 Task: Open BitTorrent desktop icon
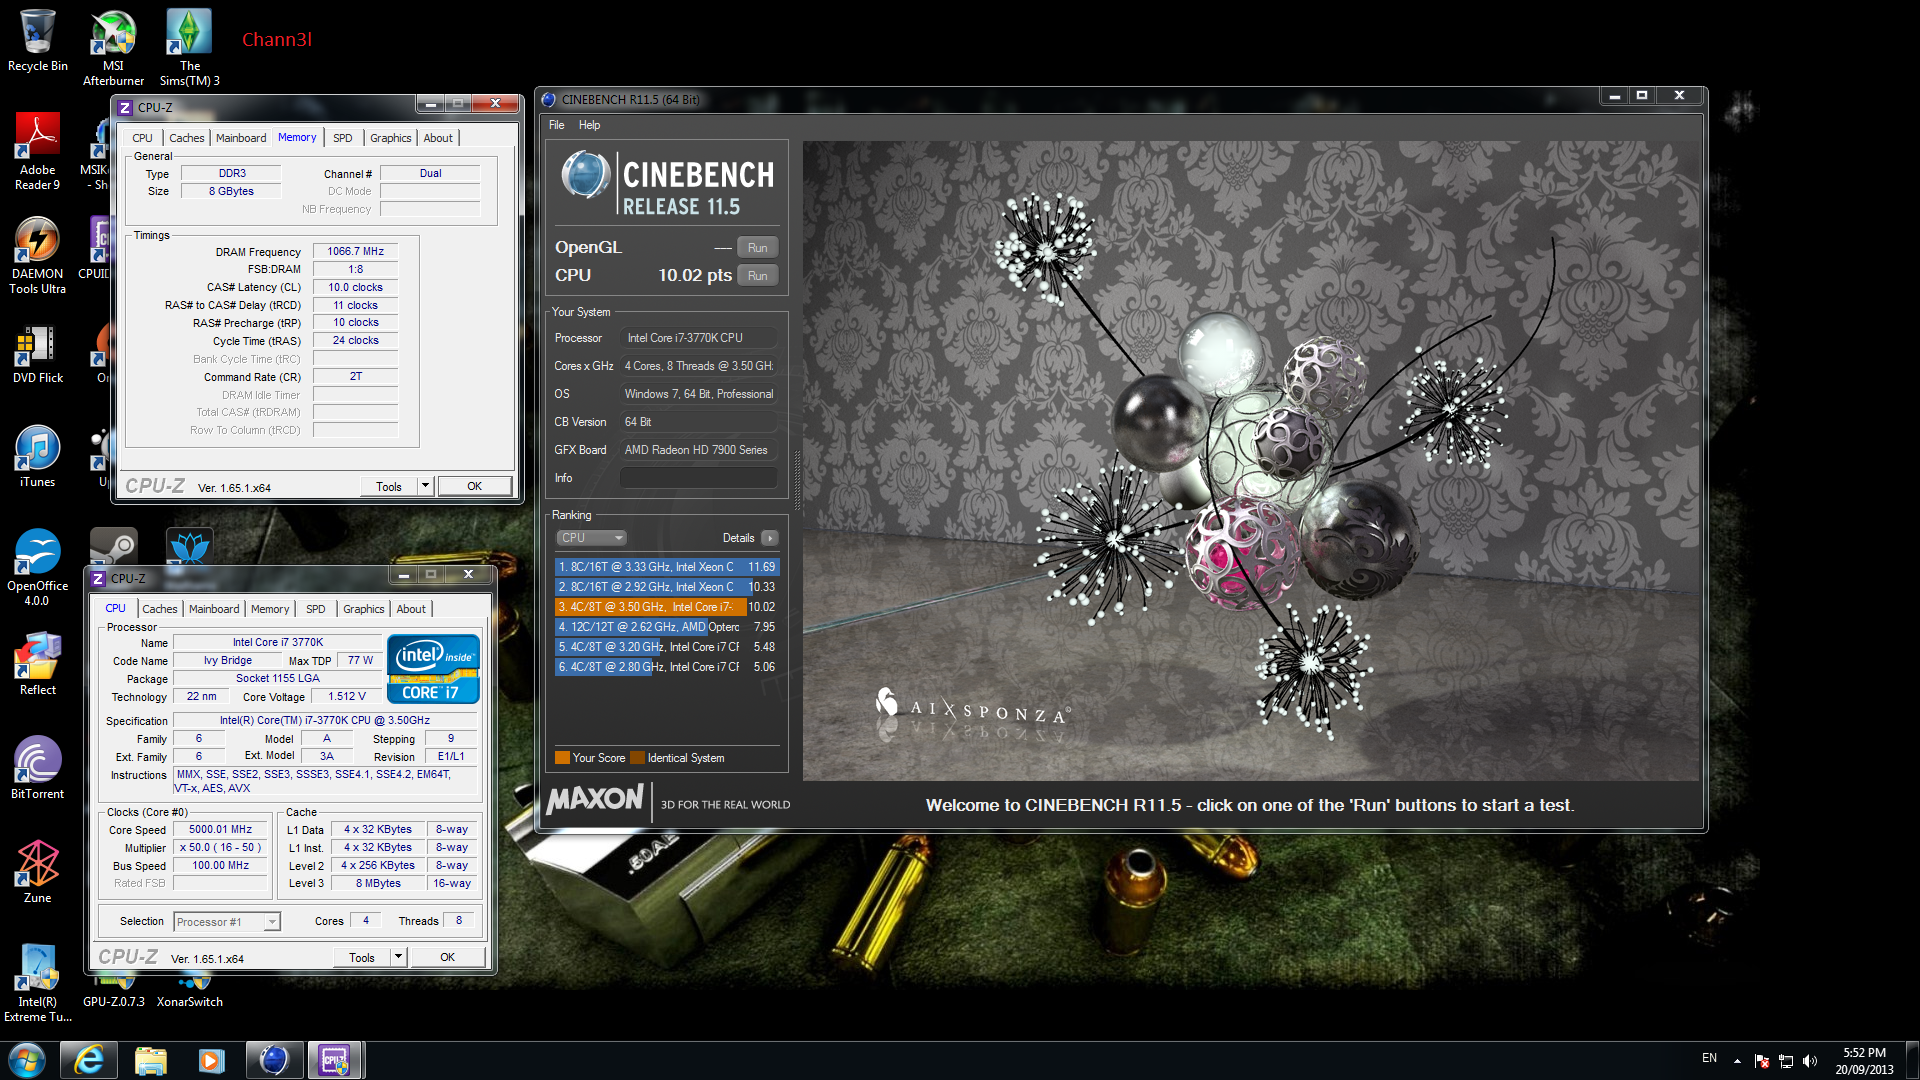click(37, 768)
